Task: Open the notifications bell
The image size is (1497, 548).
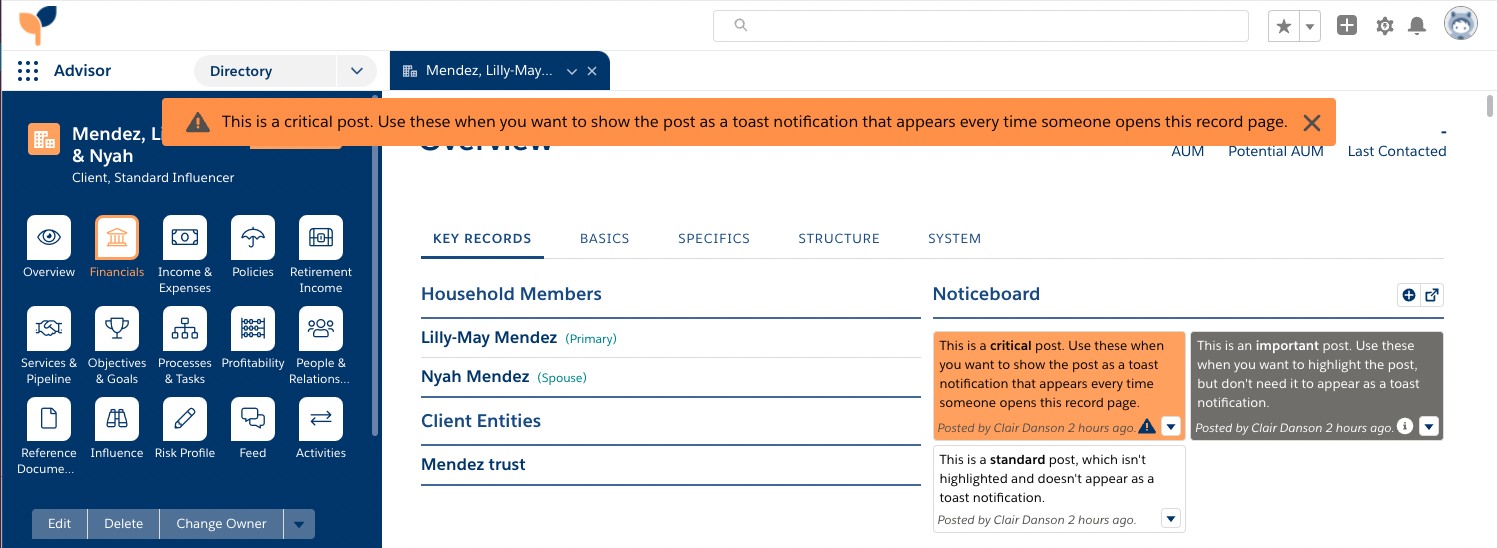Action: pos(1417,26)
